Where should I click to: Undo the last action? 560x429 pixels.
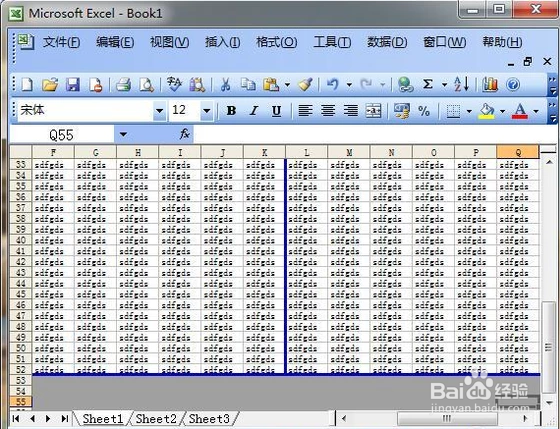[333, 85]
